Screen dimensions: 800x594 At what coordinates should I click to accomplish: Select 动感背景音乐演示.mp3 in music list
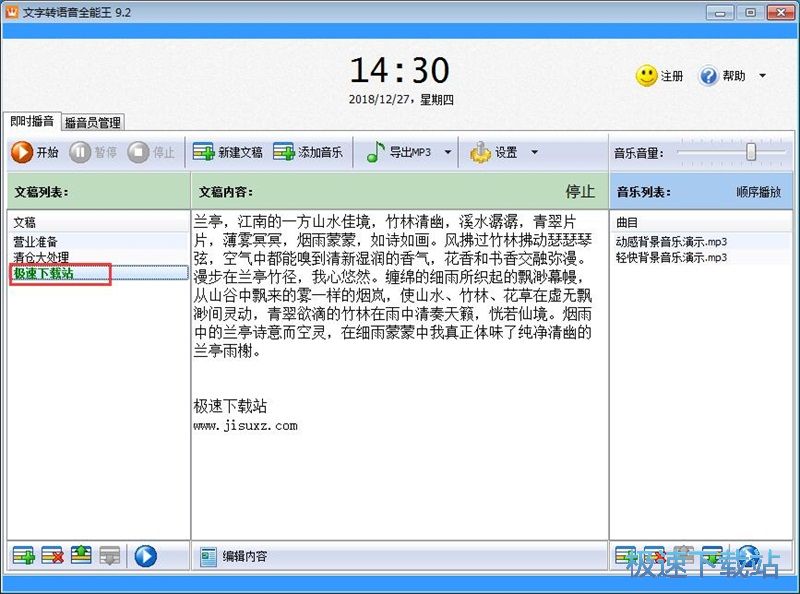click(700, 241)
